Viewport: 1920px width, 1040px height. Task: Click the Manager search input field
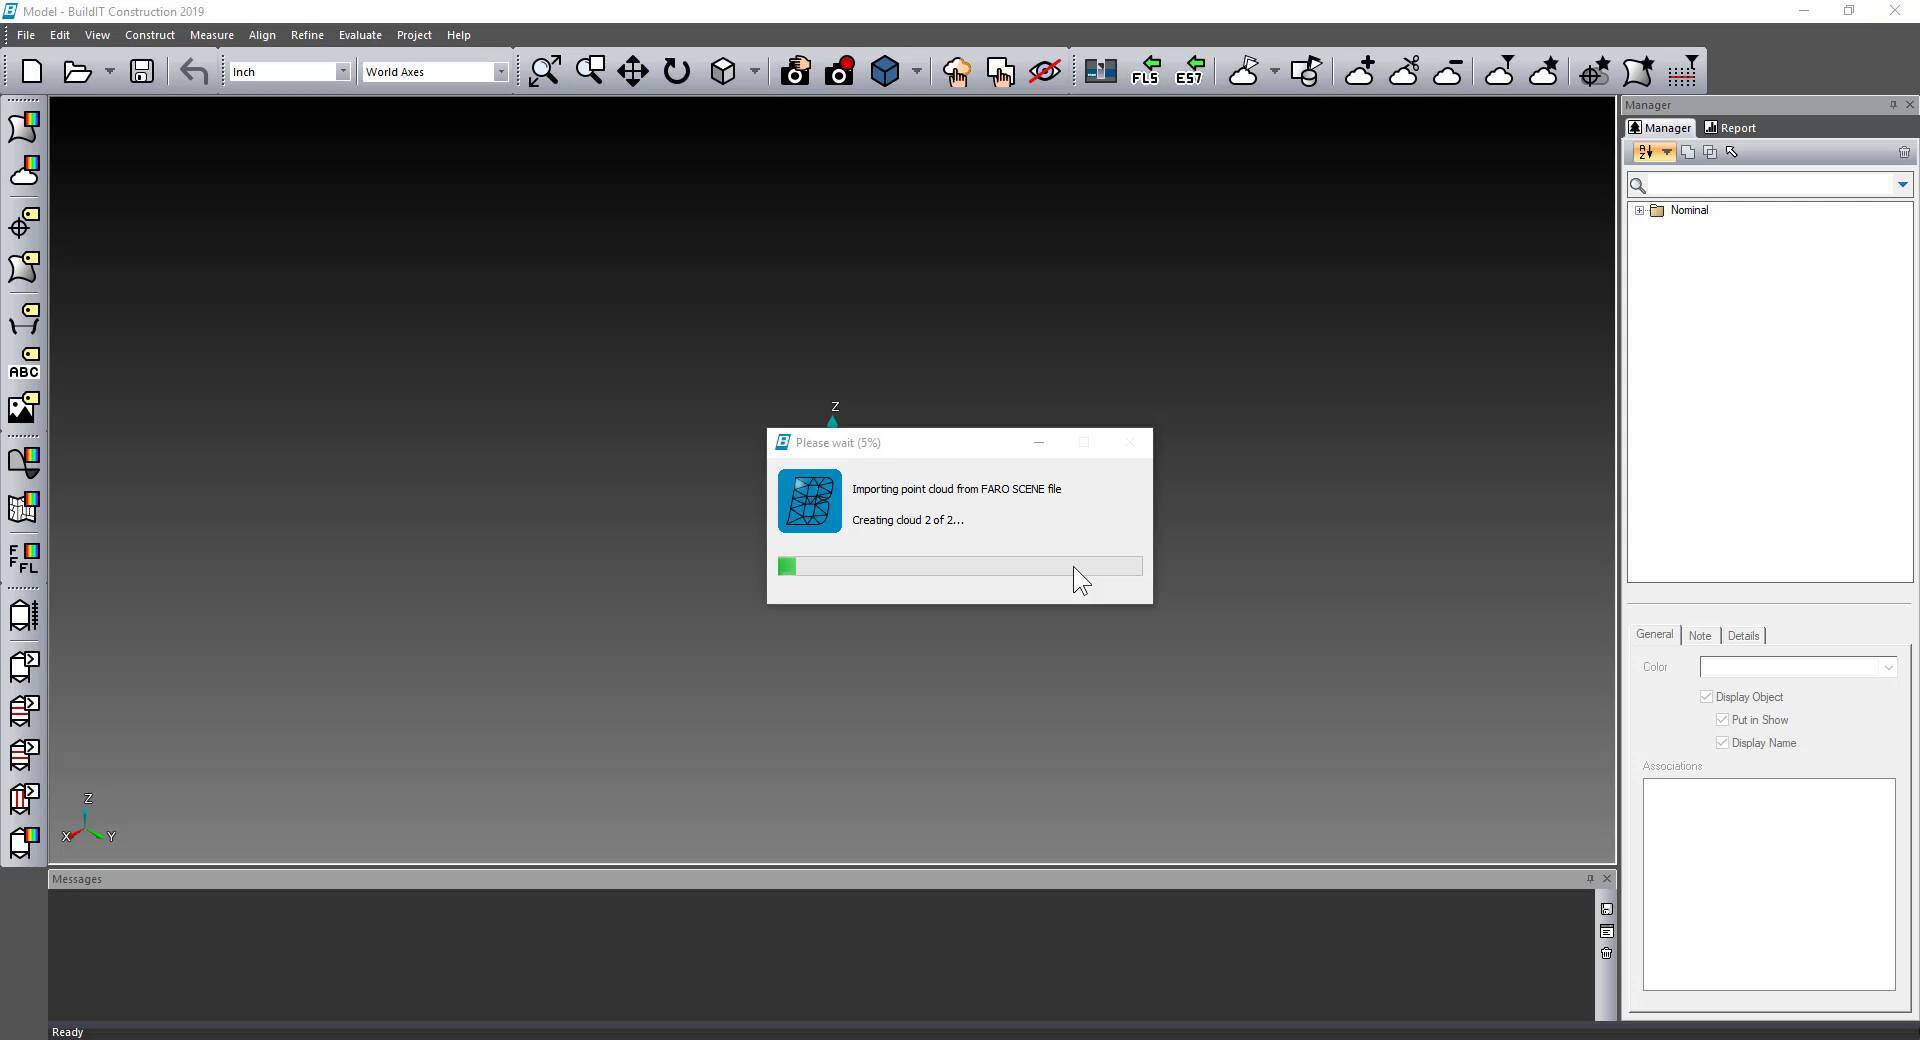point(1770,185)
